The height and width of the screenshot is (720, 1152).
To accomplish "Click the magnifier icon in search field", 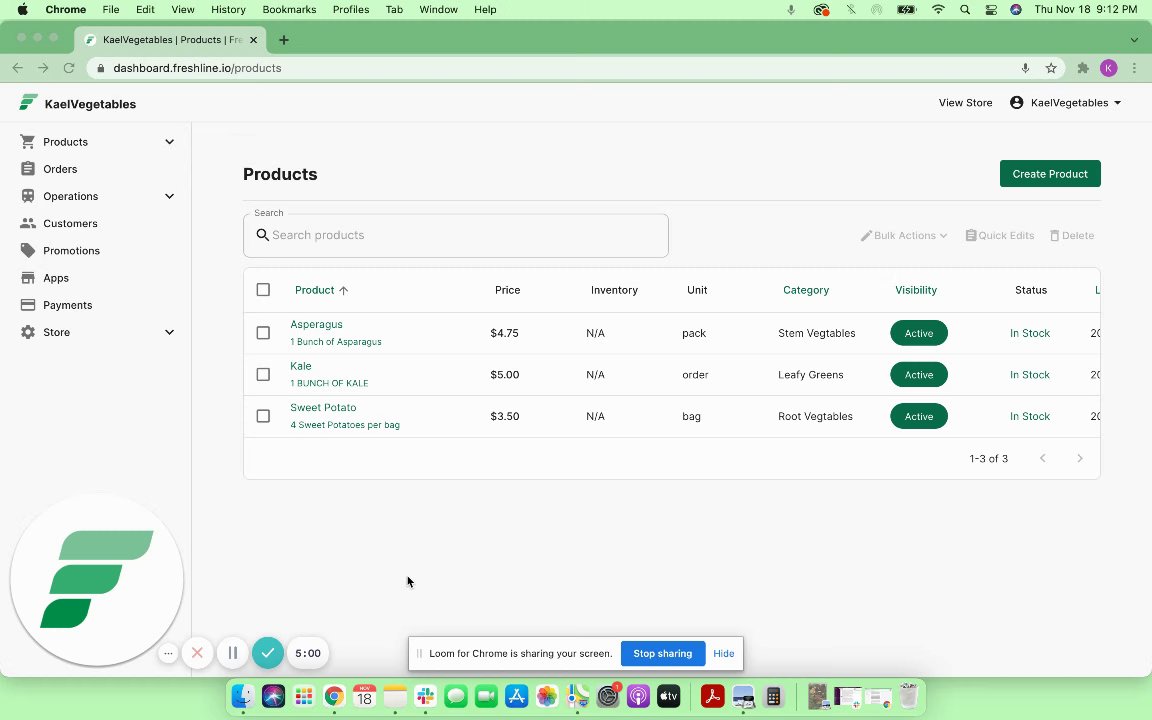I will [x=262, y=235].
